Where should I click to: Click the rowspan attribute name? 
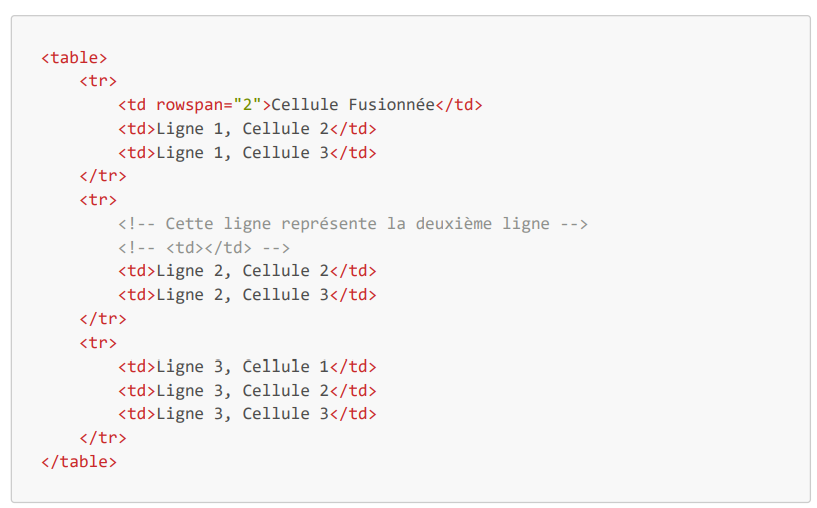click(x=190, y=105)
